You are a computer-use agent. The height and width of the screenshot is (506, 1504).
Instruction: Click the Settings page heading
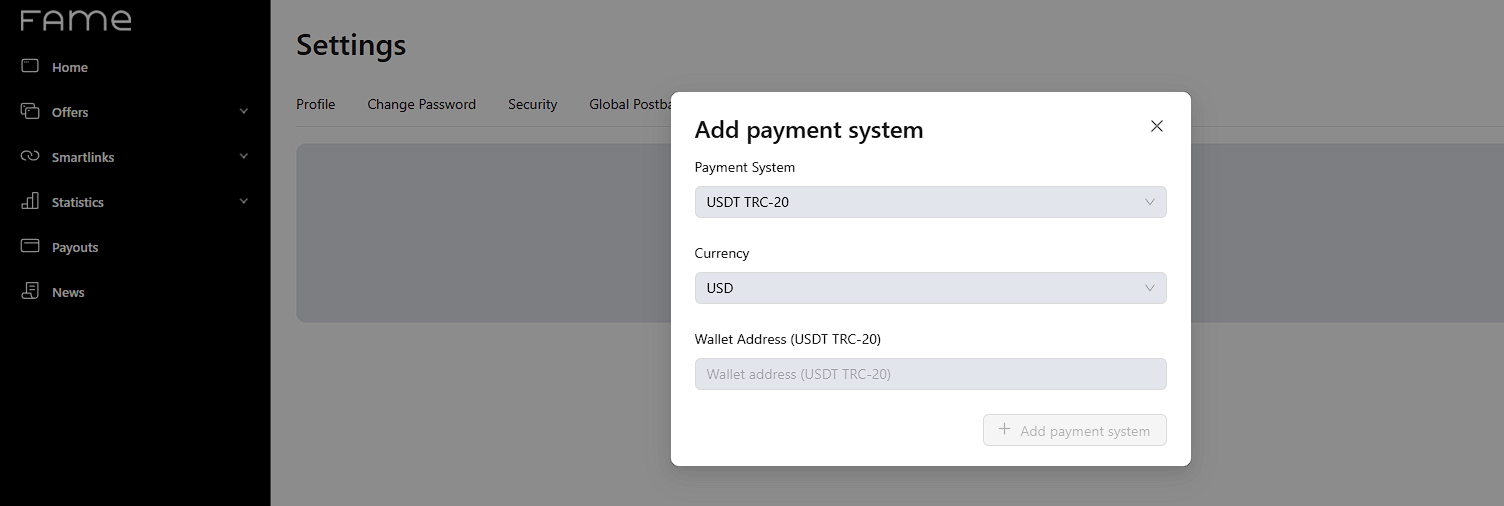[351, 45]
